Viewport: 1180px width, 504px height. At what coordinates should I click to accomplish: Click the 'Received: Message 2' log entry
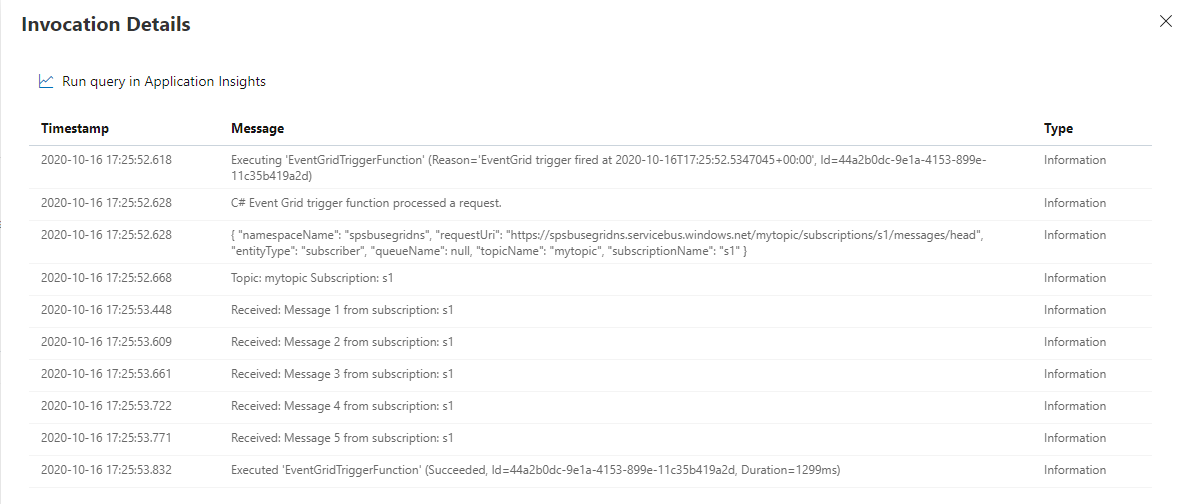pyautogui.click(x=342, y=342)
